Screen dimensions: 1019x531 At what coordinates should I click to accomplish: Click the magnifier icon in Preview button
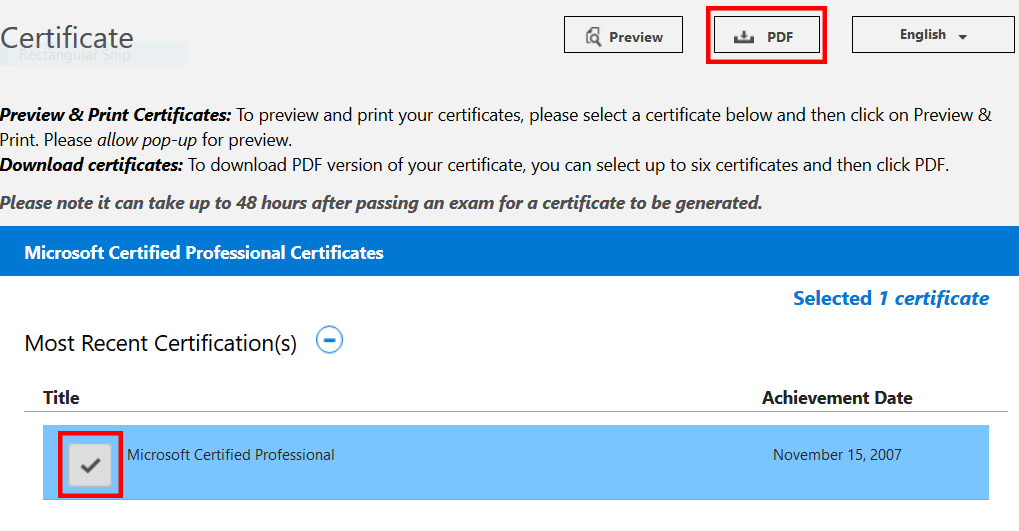click(592, 37)
